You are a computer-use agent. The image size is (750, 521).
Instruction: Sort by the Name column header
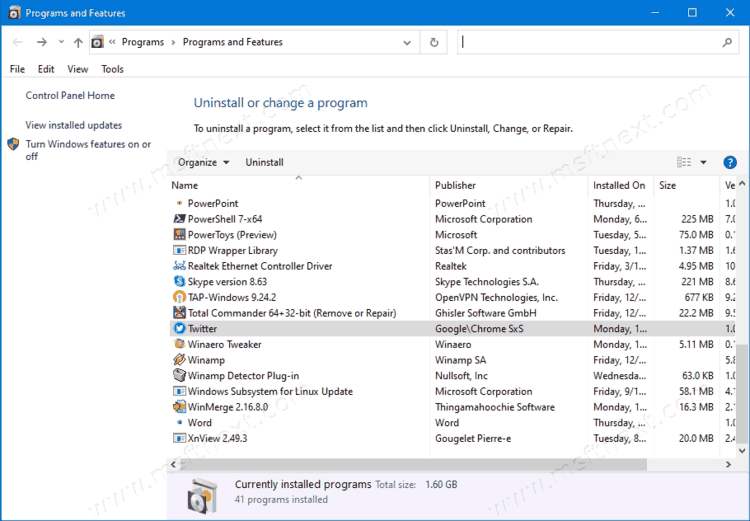click(x=299, y=186)
